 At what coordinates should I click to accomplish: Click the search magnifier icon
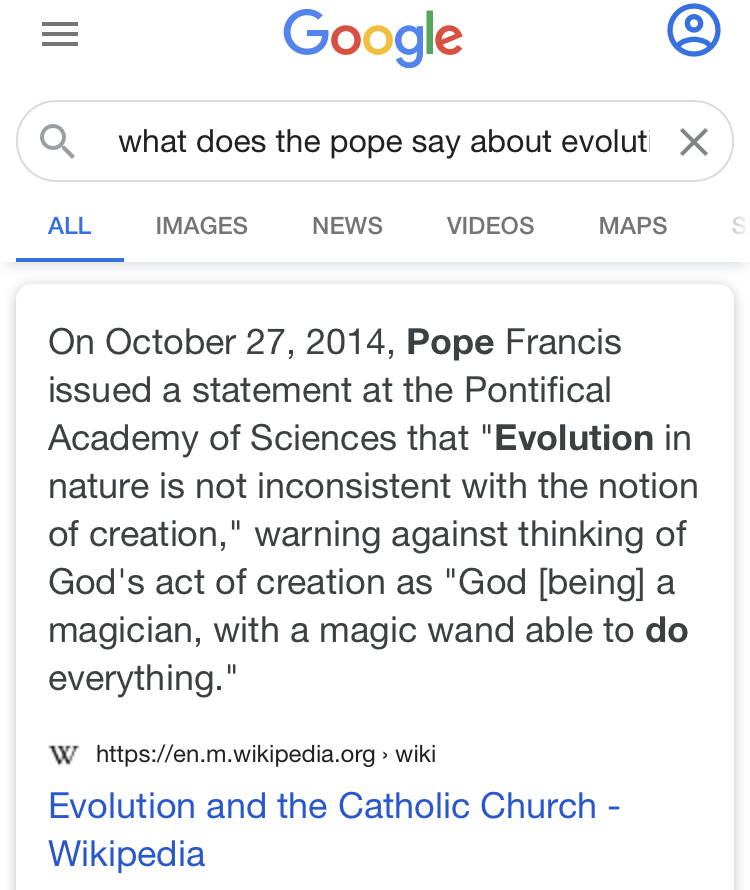coord(57,141)
